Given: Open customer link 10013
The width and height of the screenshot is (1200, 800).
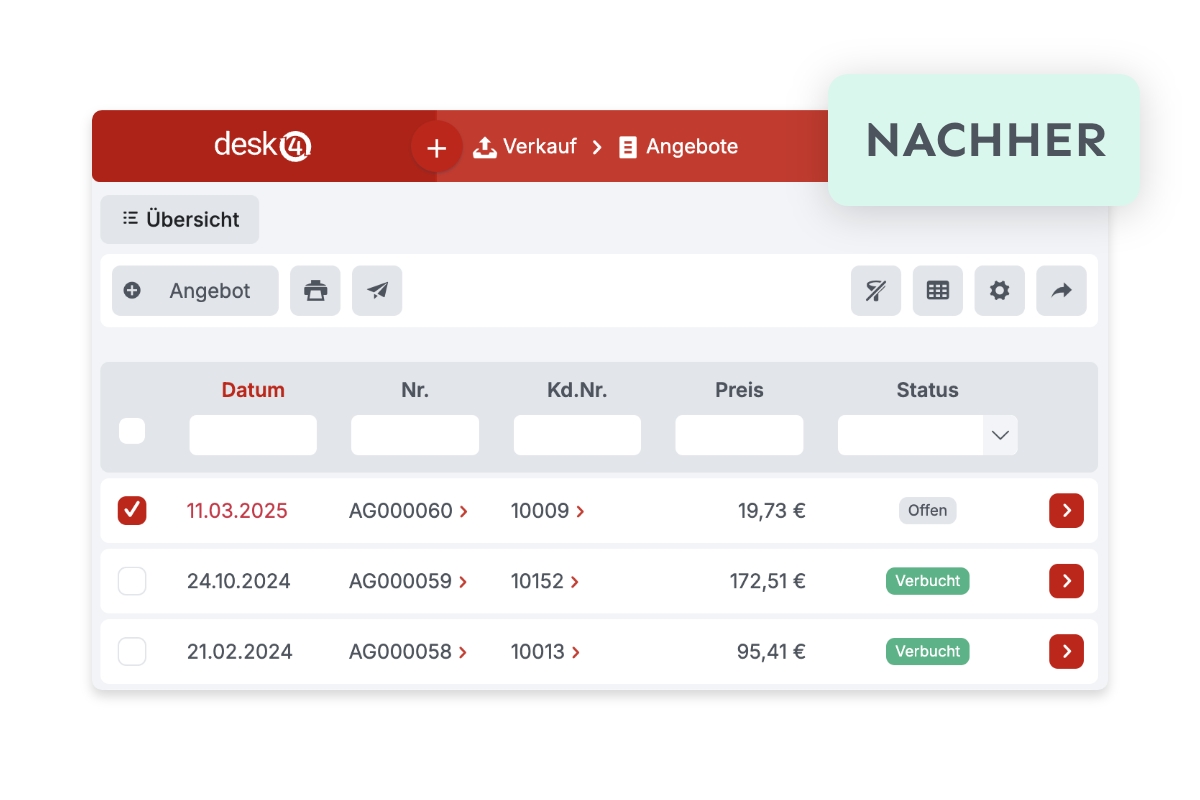Looking at the screenshot, I should pyautogui.click(x=545, y=652).
